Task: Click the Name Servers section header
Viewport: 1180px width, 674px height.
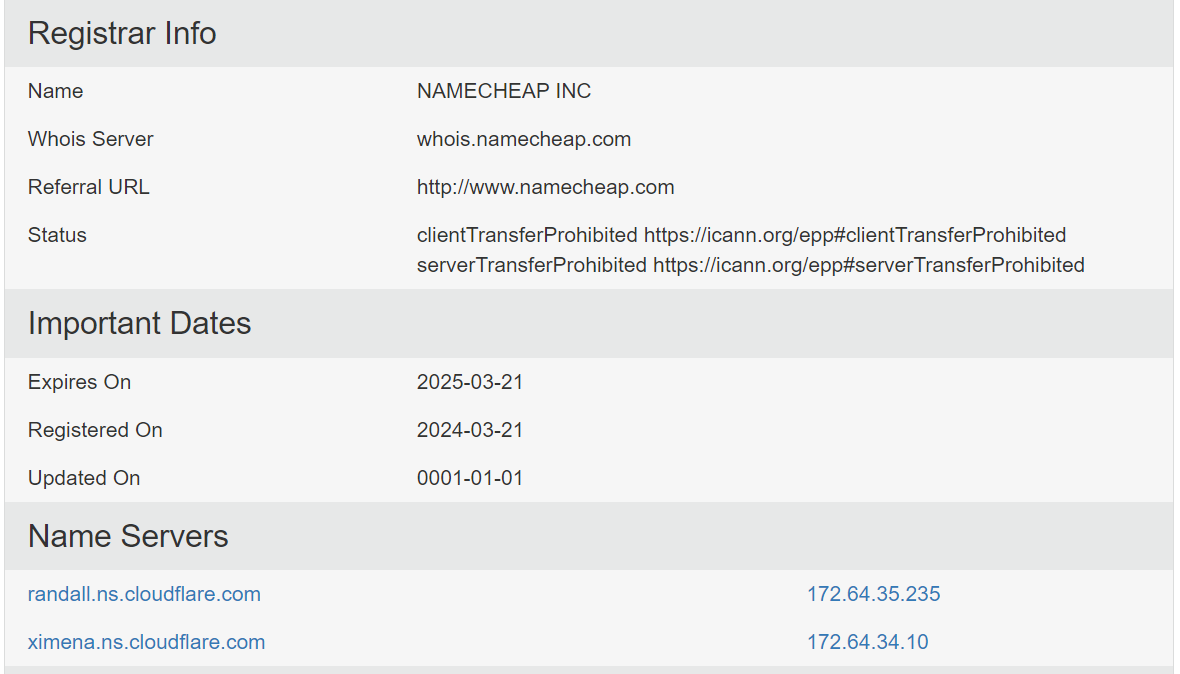Action: point(128,536)
